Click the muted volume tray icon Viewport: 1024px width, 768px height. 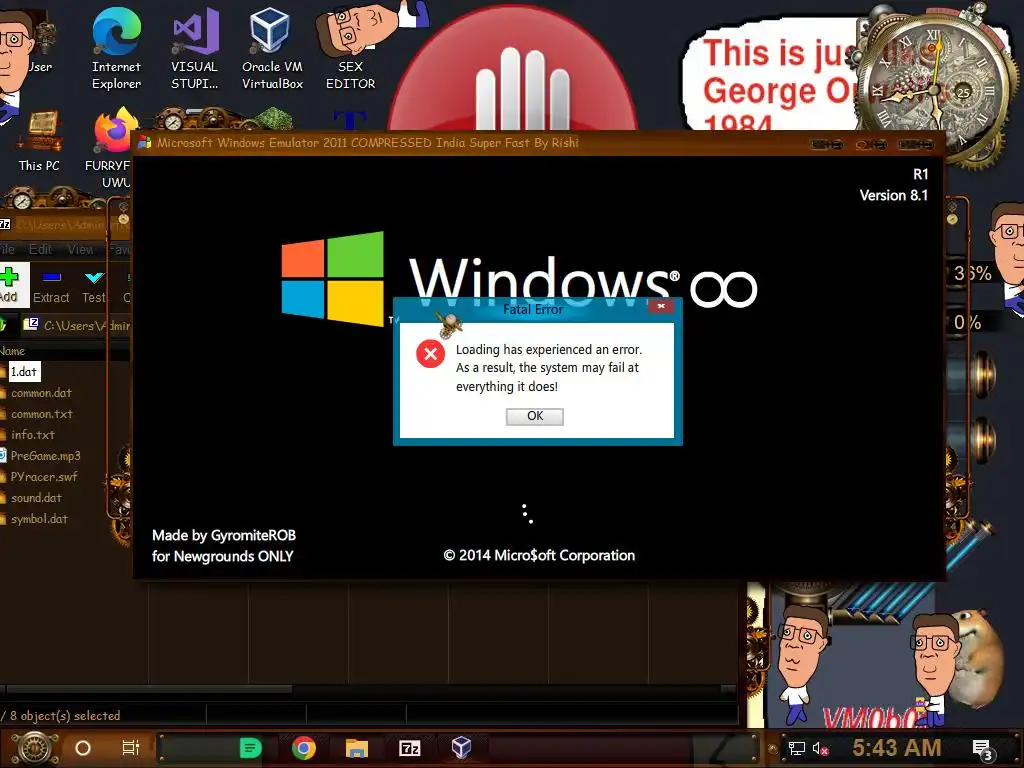click(820, 748)
